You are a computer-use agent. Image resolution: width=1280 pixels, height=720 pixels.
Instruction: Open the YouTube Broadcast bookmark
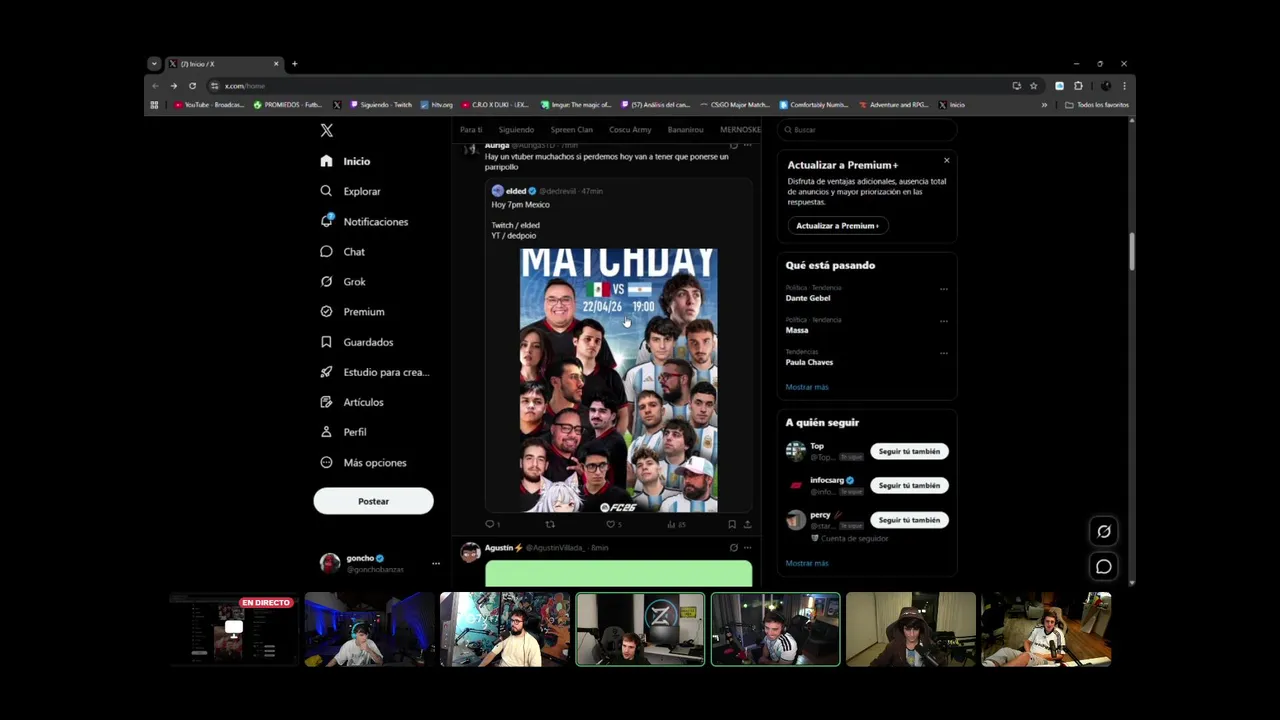209,105
